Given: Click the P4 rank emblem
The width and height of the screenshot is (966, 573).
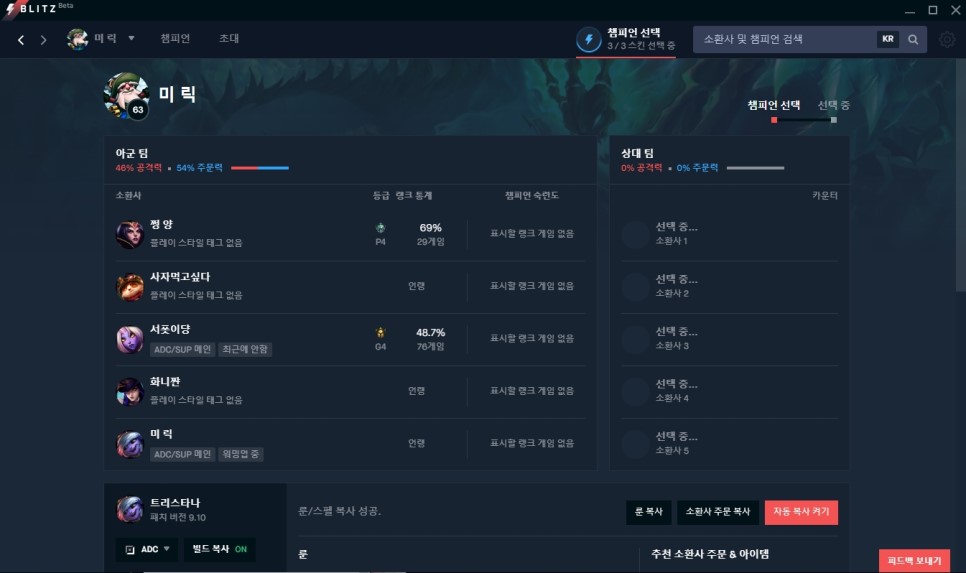Looking at the screenshot, I should pos(380,229).
